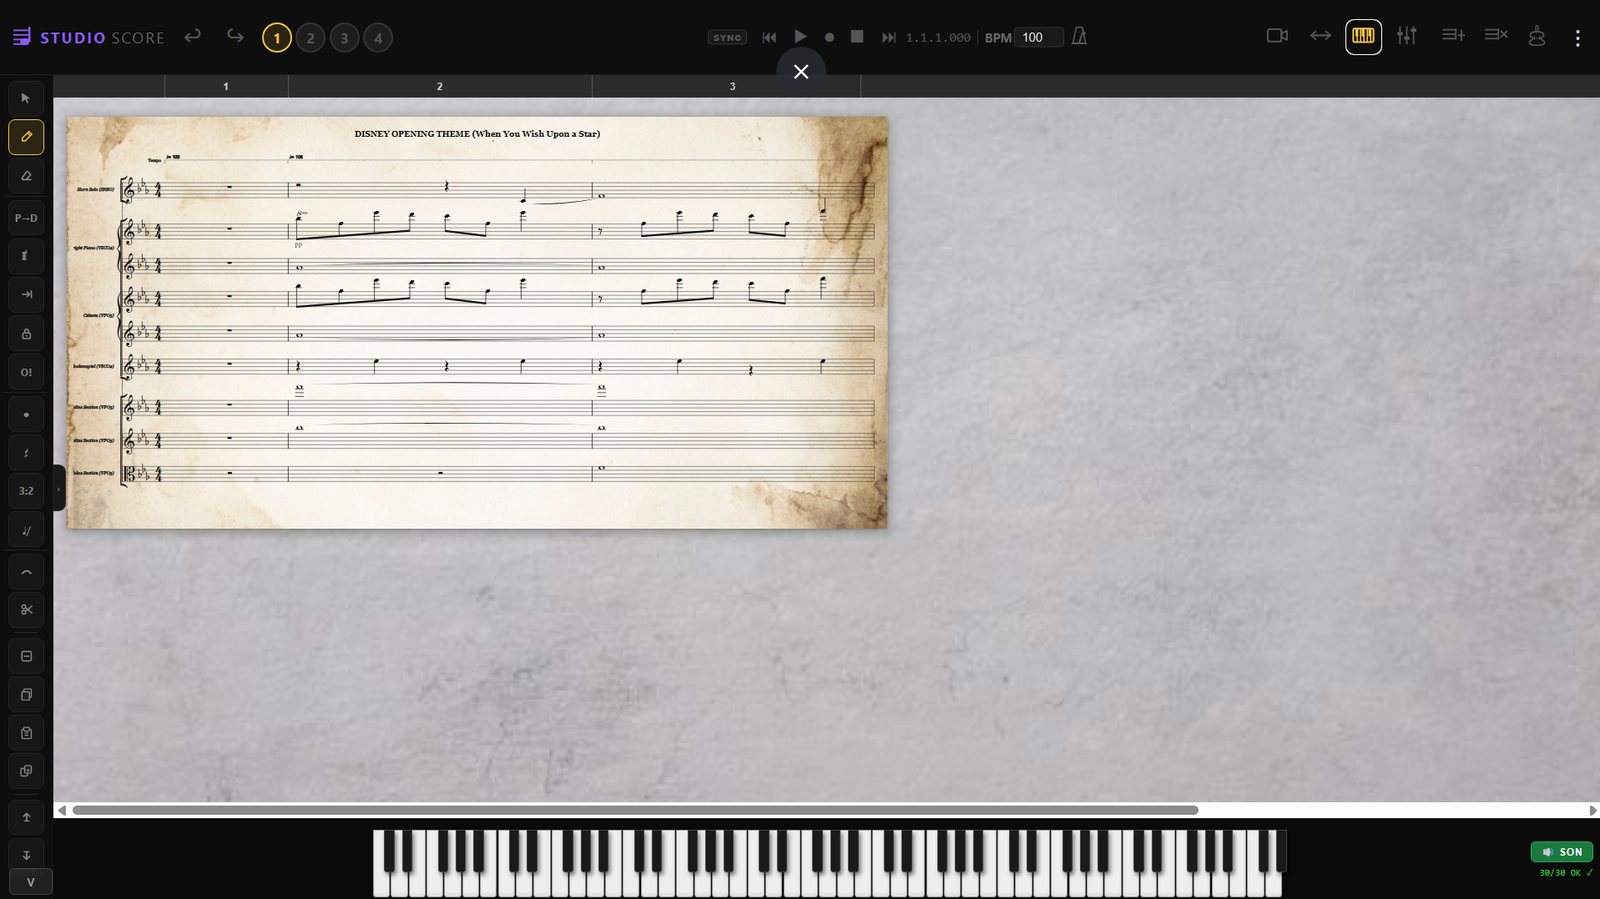Click the horizontal scrollbar thumb

(x=635, y=810)
